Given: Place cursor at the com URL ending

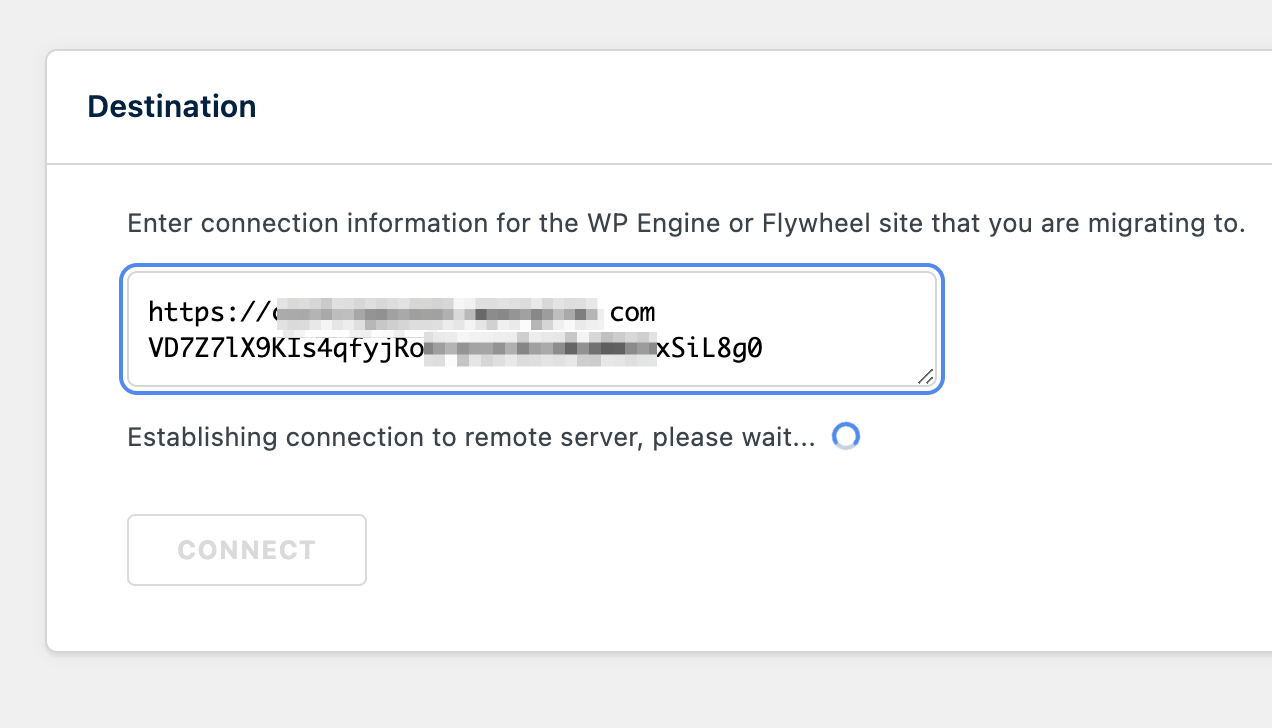Looking at the screenshot, I should click(x=633, y=313).
